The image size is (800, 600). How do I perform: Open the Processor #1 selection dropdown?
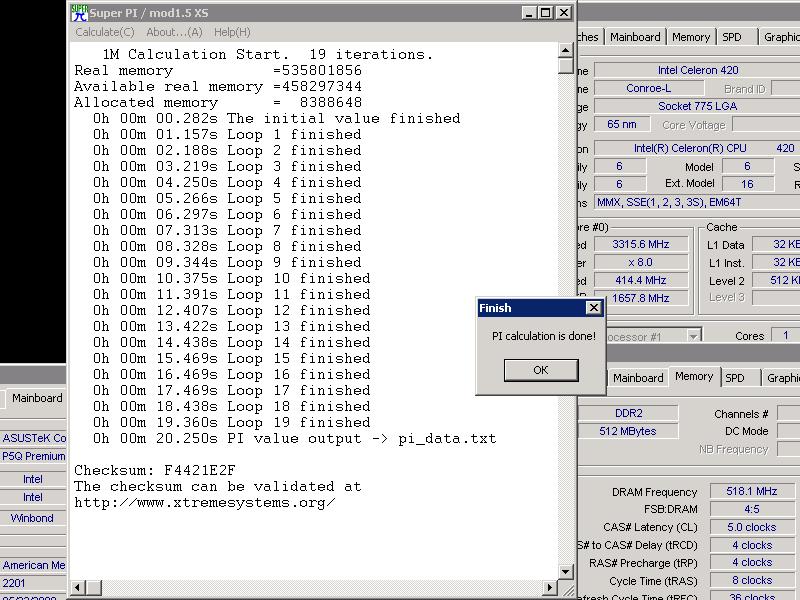click(692, 336)
